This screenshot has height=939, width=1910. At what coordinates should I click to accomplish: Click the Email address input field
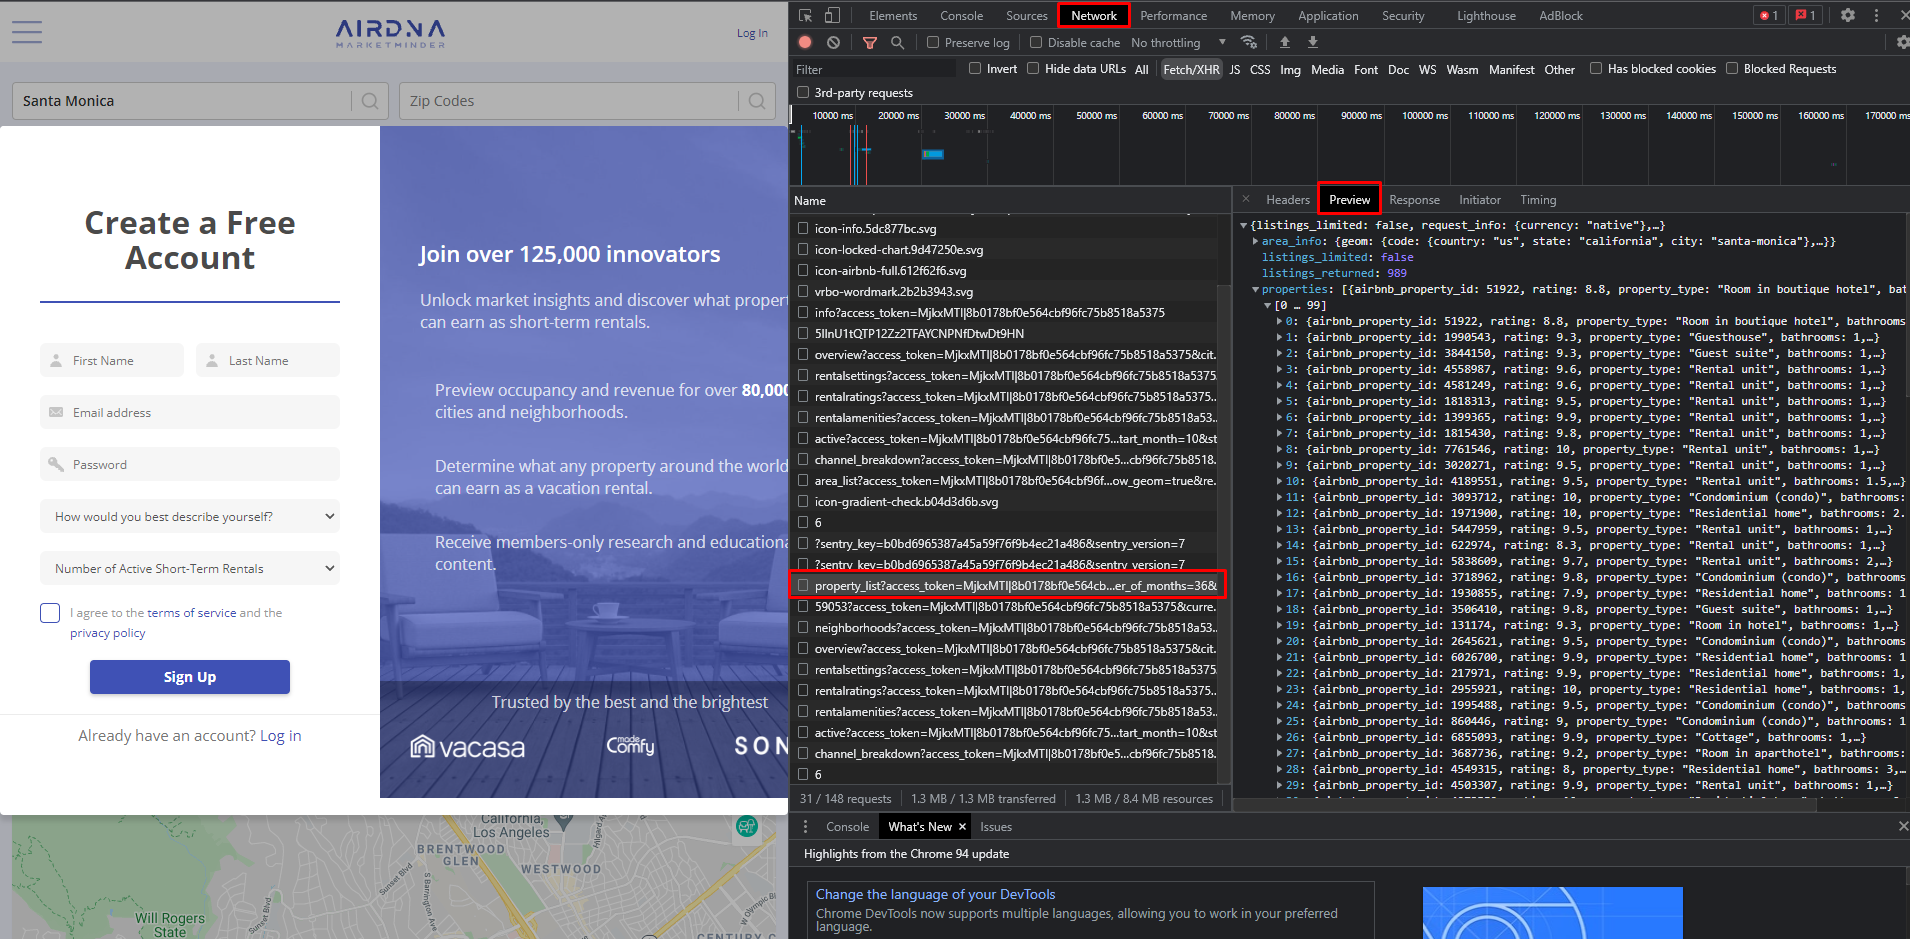(190, 412)
